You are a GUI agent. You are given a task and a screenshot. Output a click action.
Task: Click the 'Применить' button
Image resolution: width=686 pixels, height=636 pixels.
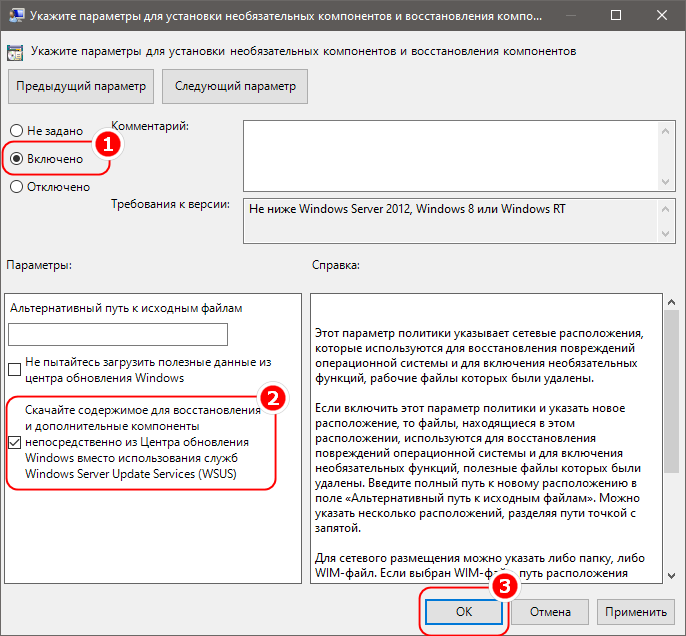tap(636, 611)
